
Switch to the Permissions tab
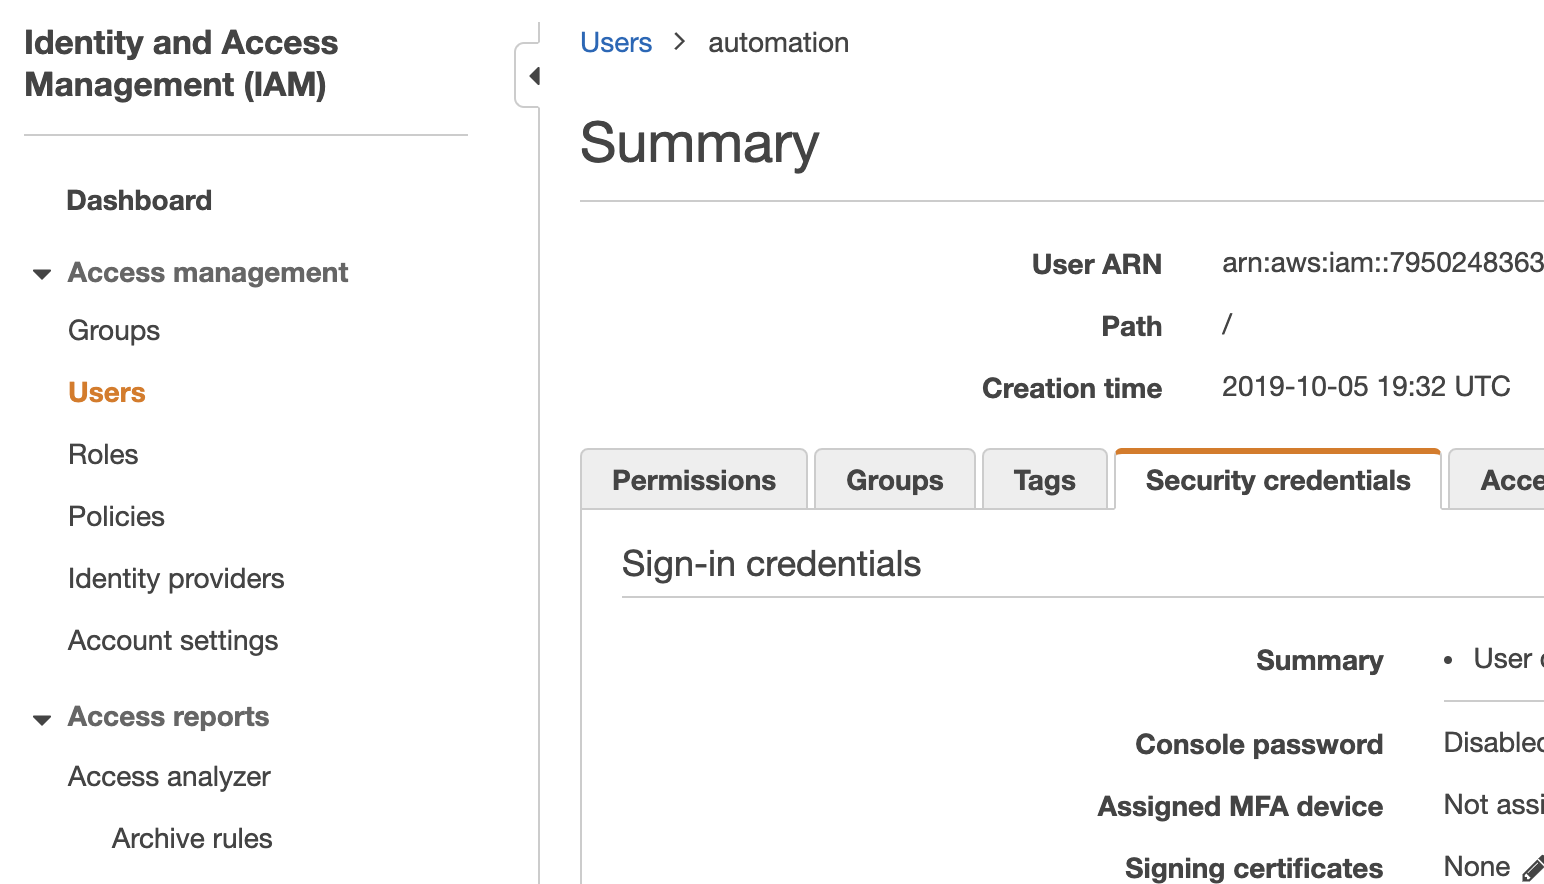(x=693, y=480)
